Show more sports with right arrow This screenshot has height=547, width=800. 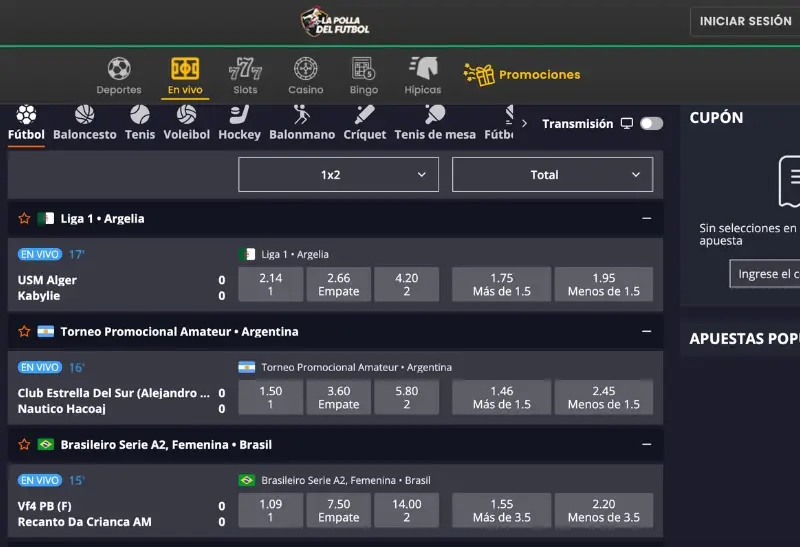(x=524, y=123)
